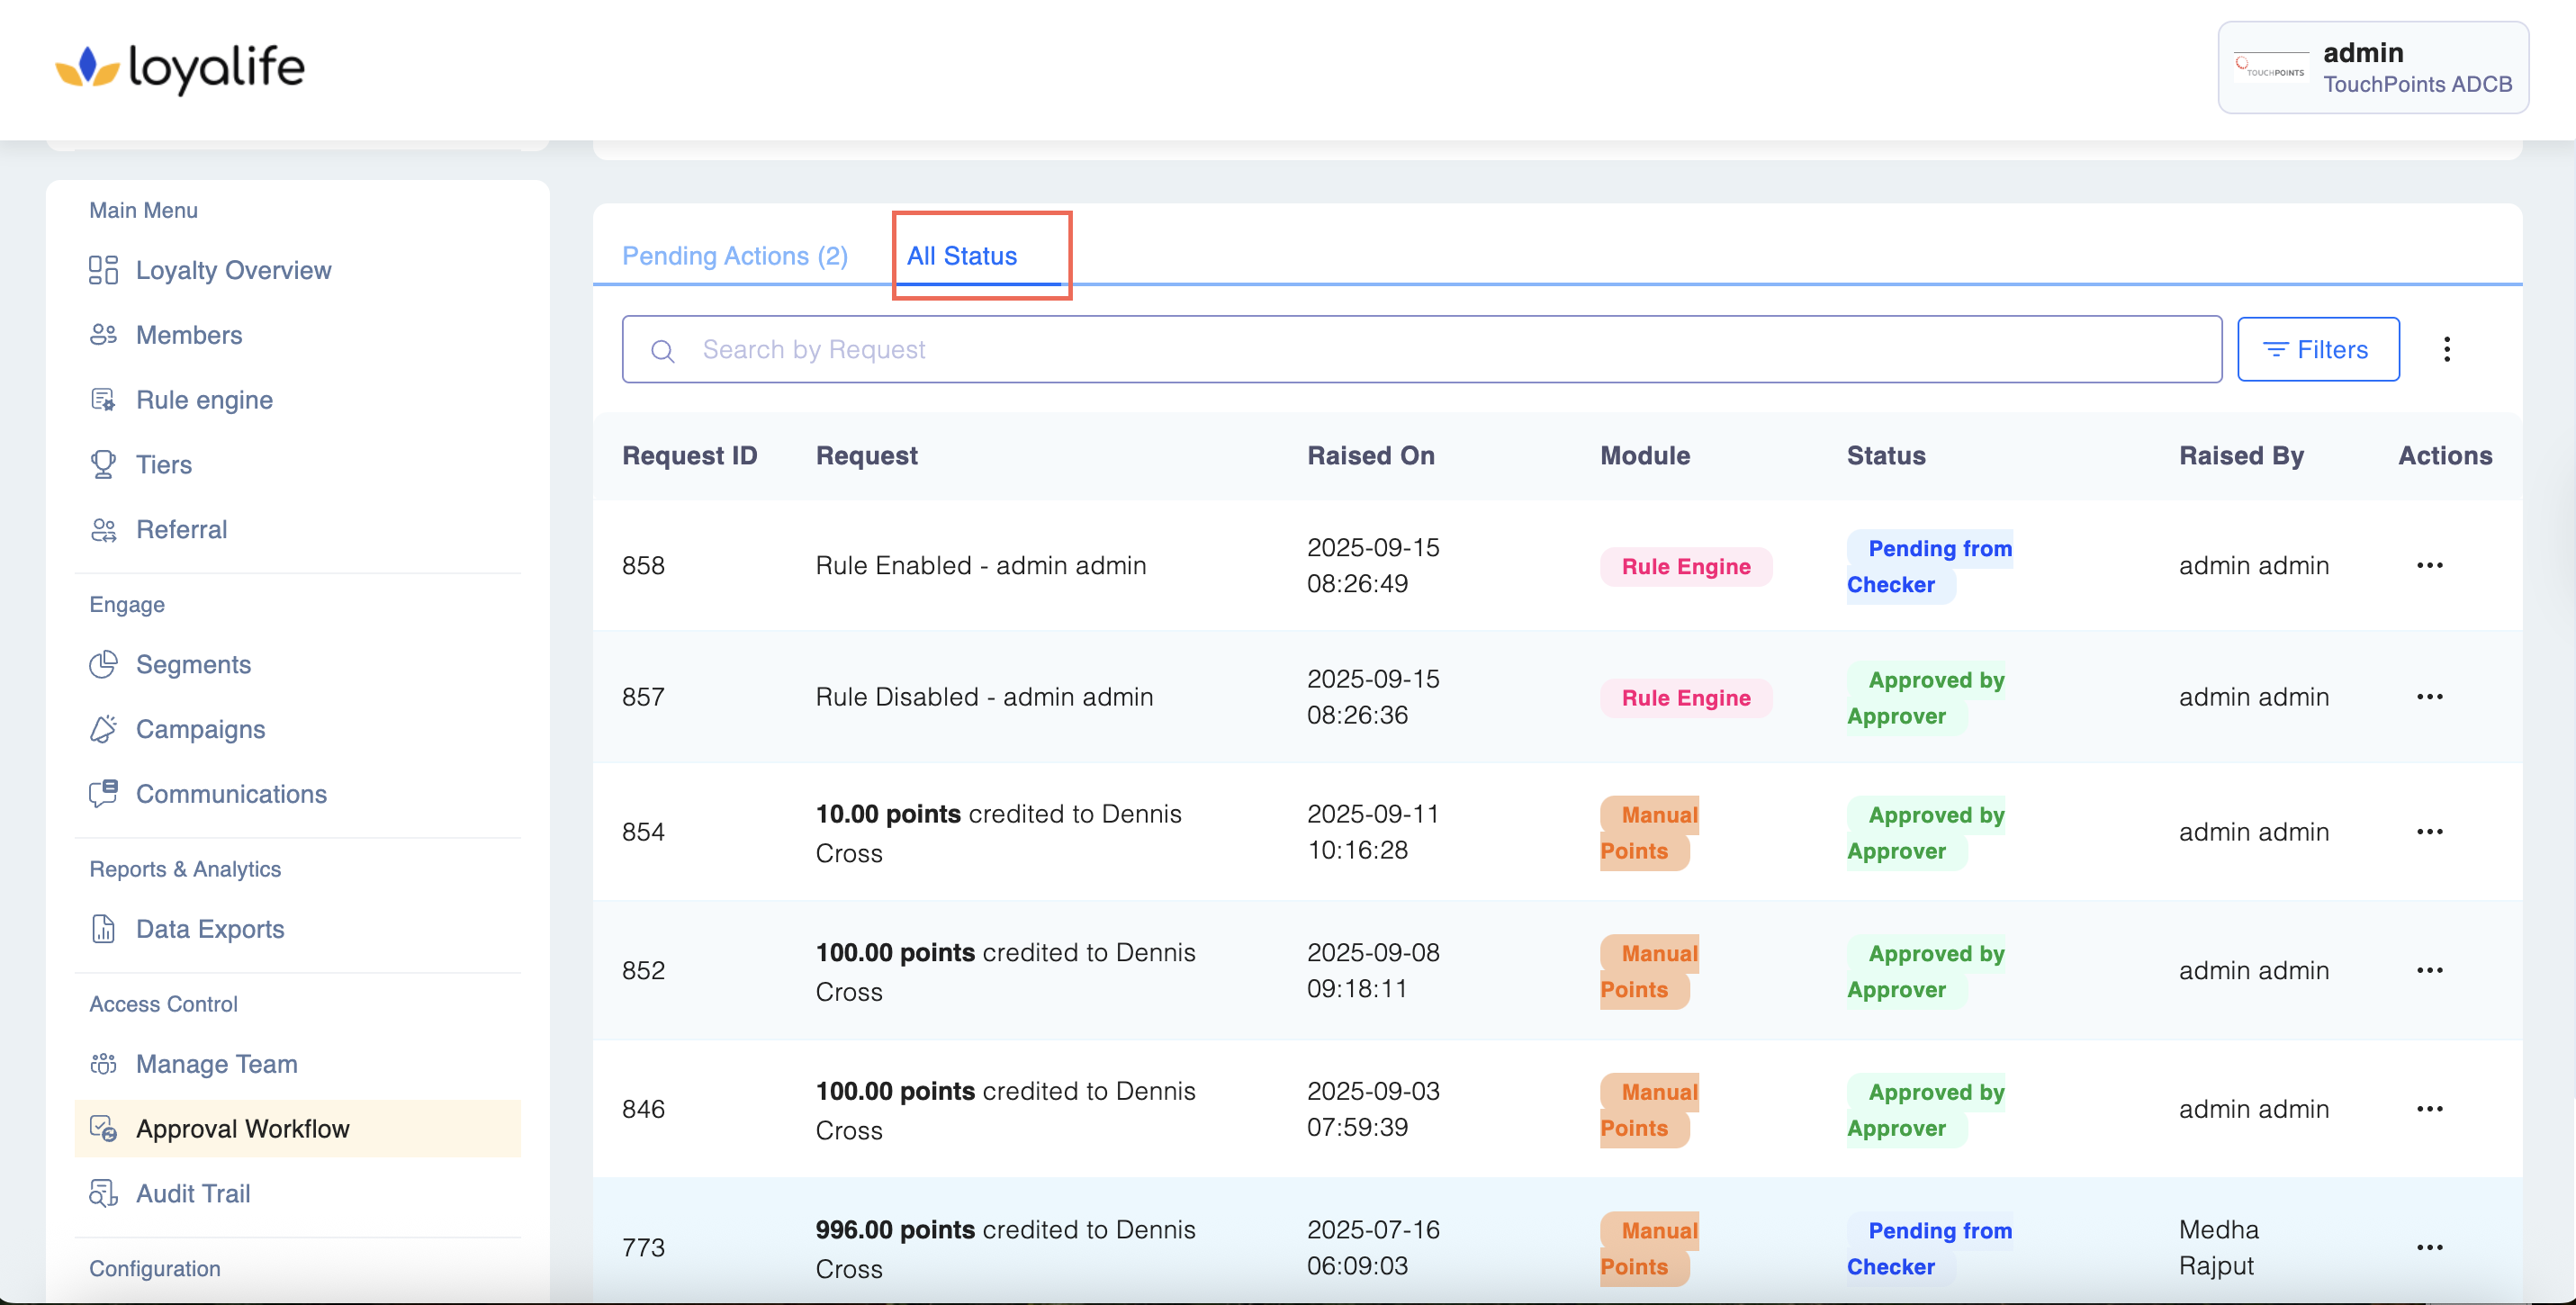Screen dimensions: 2576x1305
Task: Click the Audit Trail icon
Action: point(103,1193)
